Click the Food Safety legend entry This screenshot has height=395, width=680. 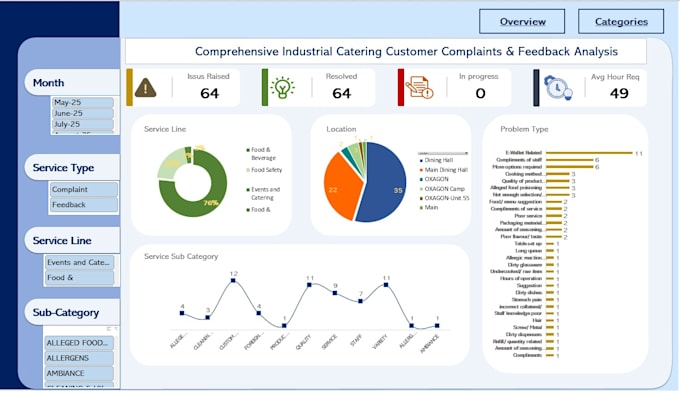(x=264, y=170)
